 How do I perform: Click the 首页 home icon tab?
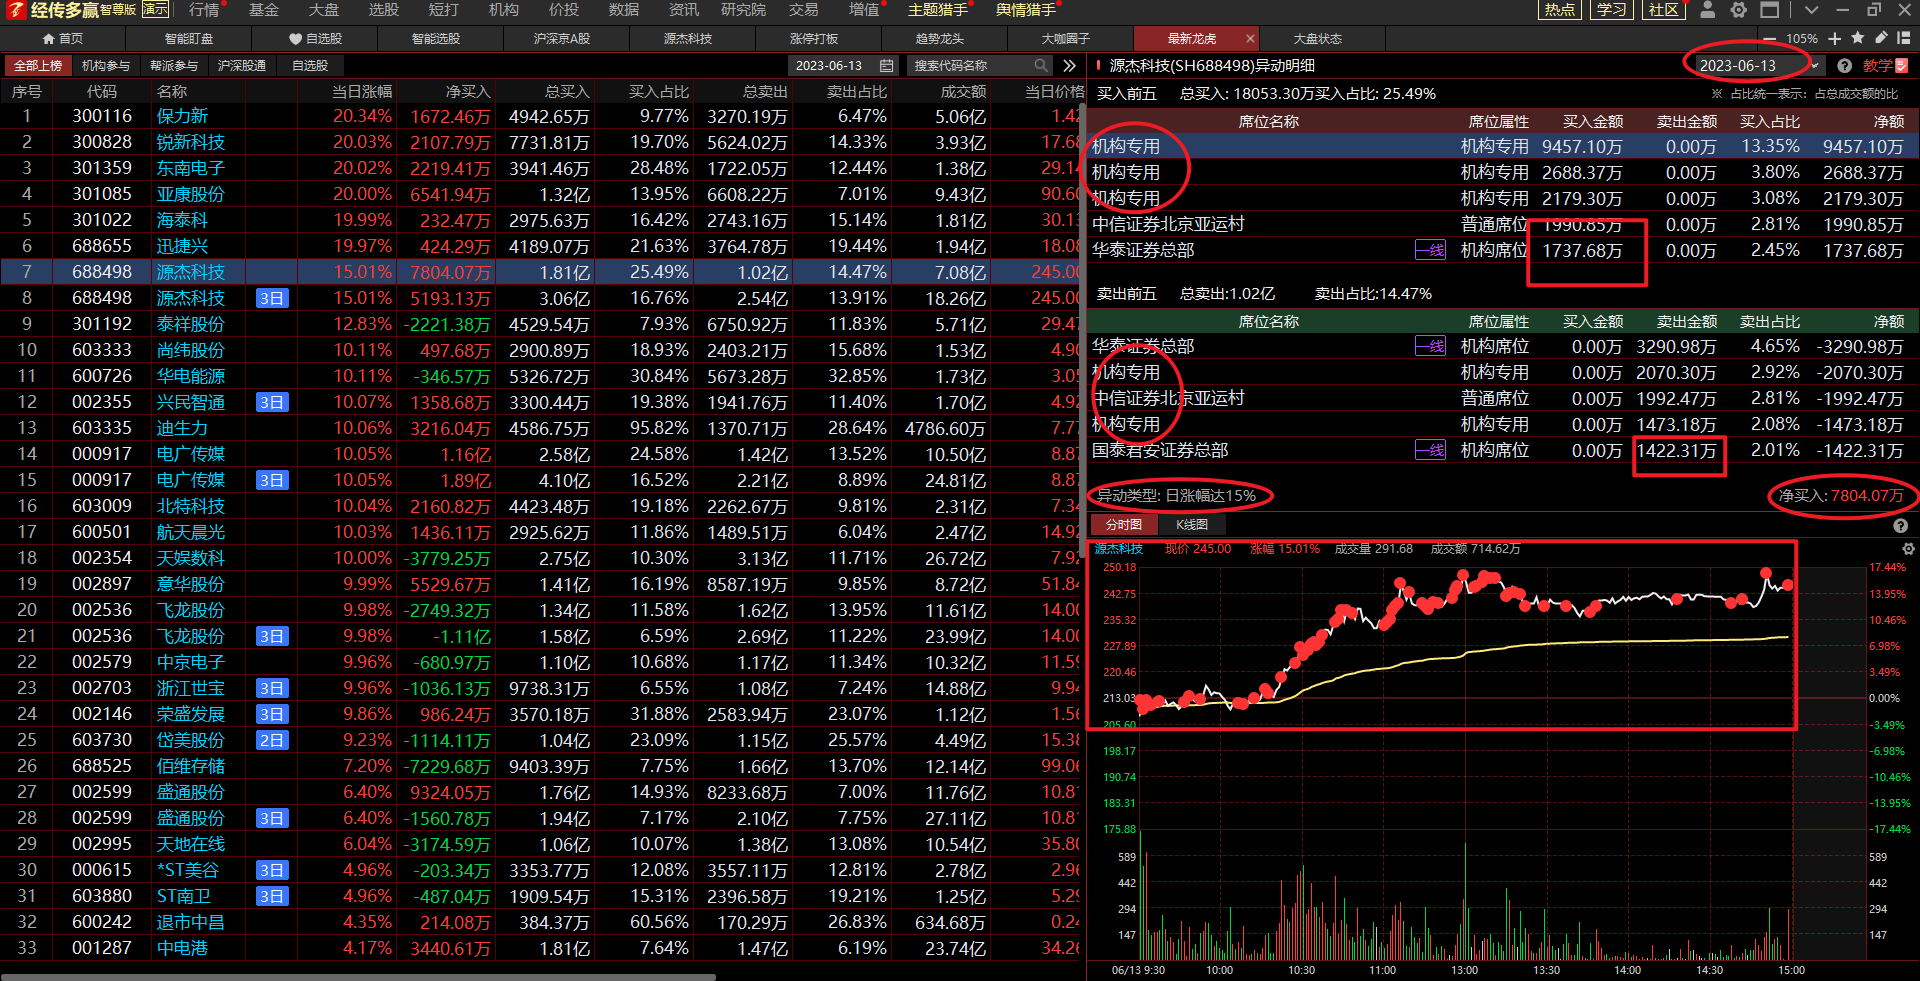click(62, 39)
